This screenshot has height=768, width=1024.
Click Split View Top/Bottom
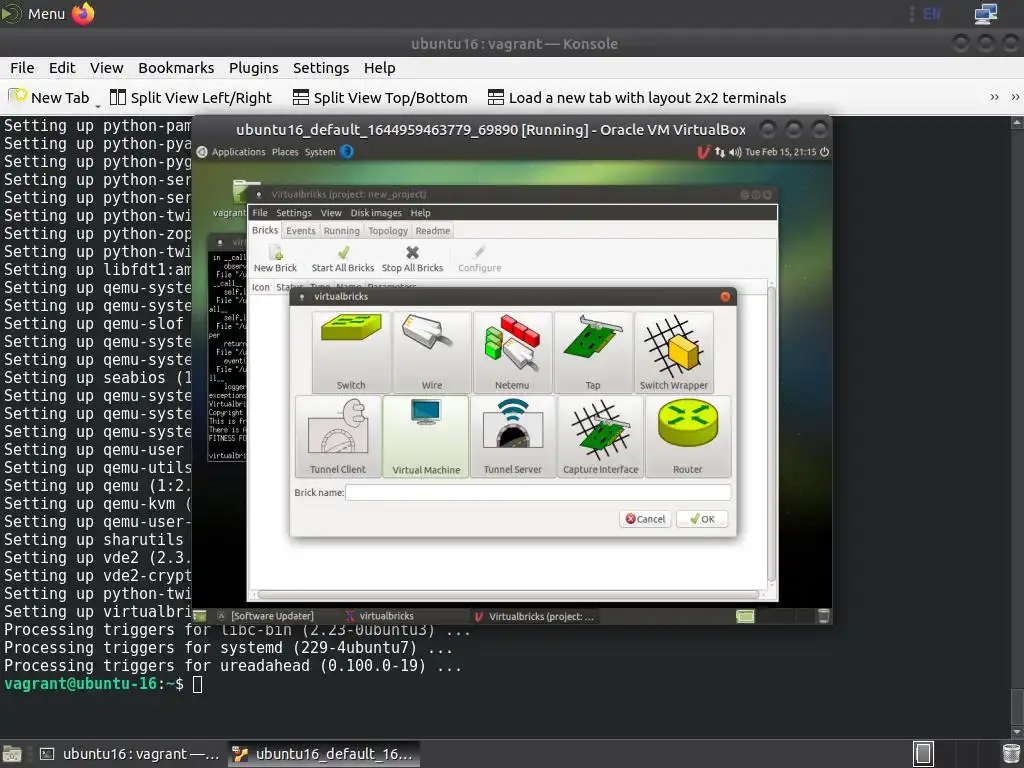[x=380, y=97]
